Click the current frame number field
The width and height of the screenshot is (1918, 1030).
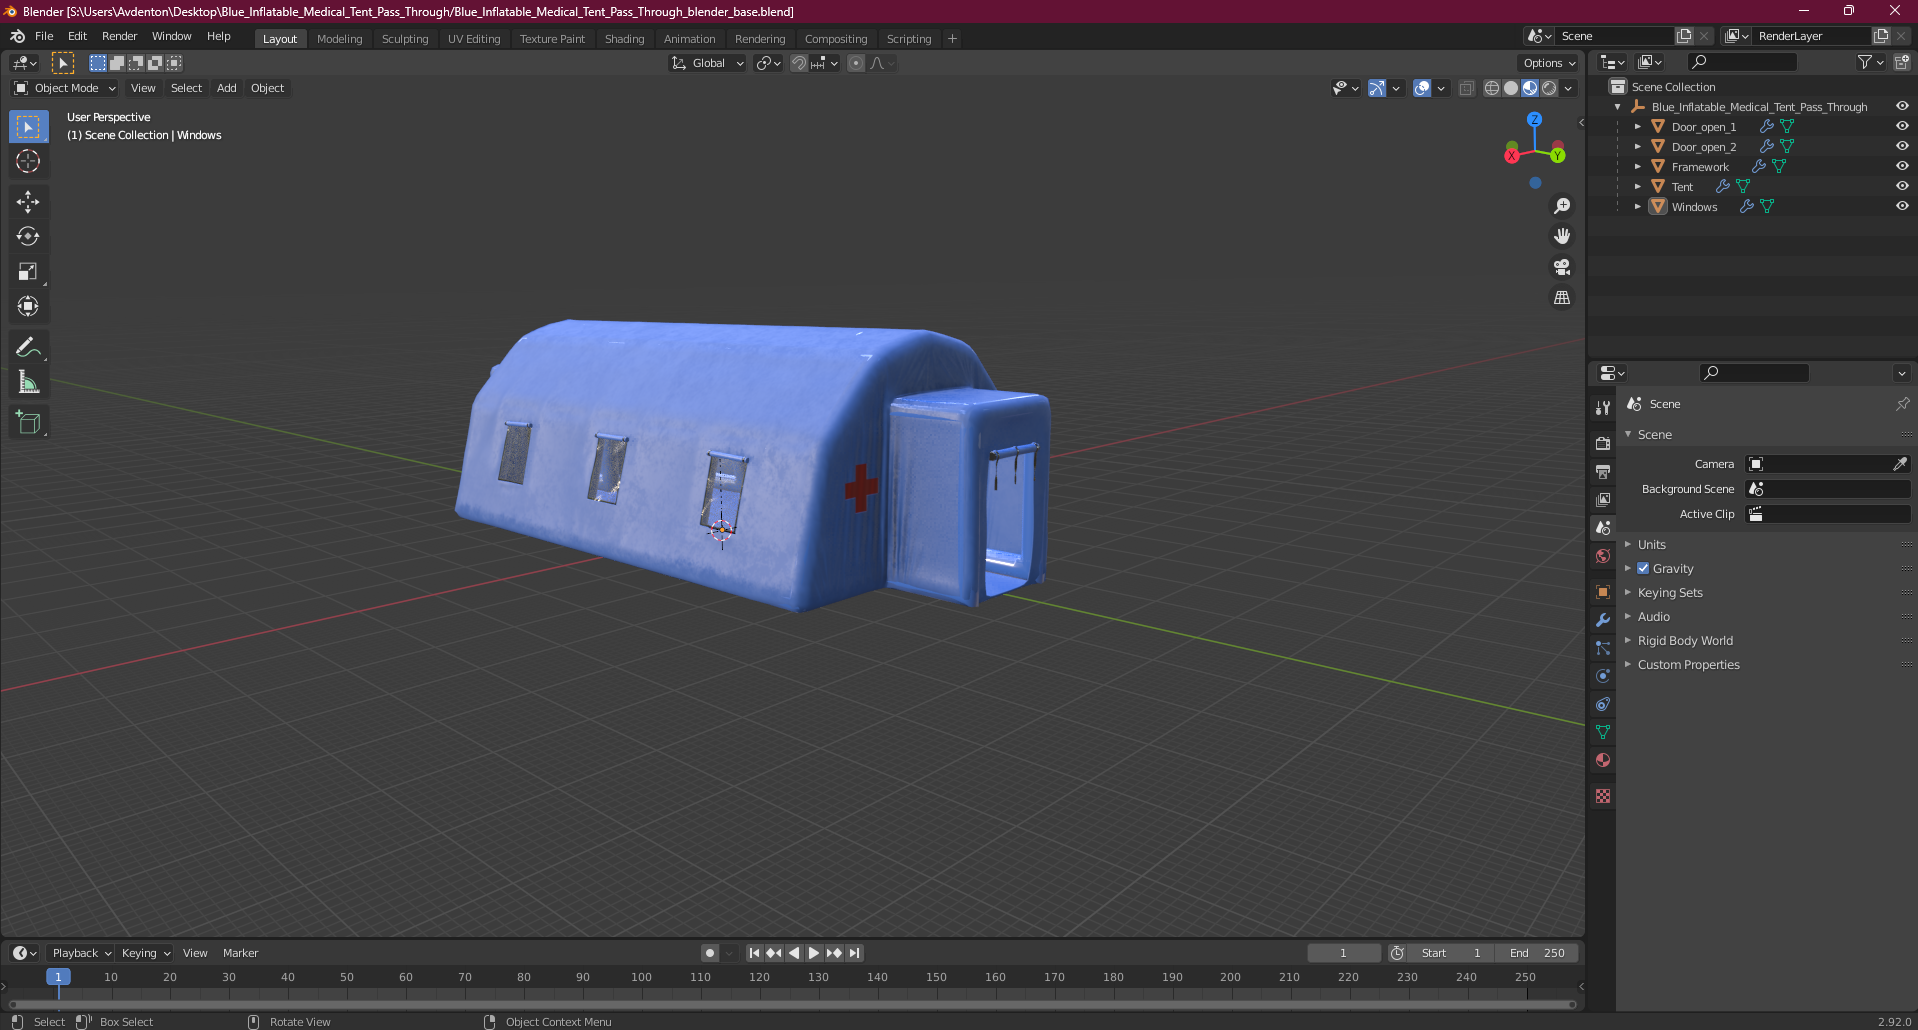pos(1343,953)
